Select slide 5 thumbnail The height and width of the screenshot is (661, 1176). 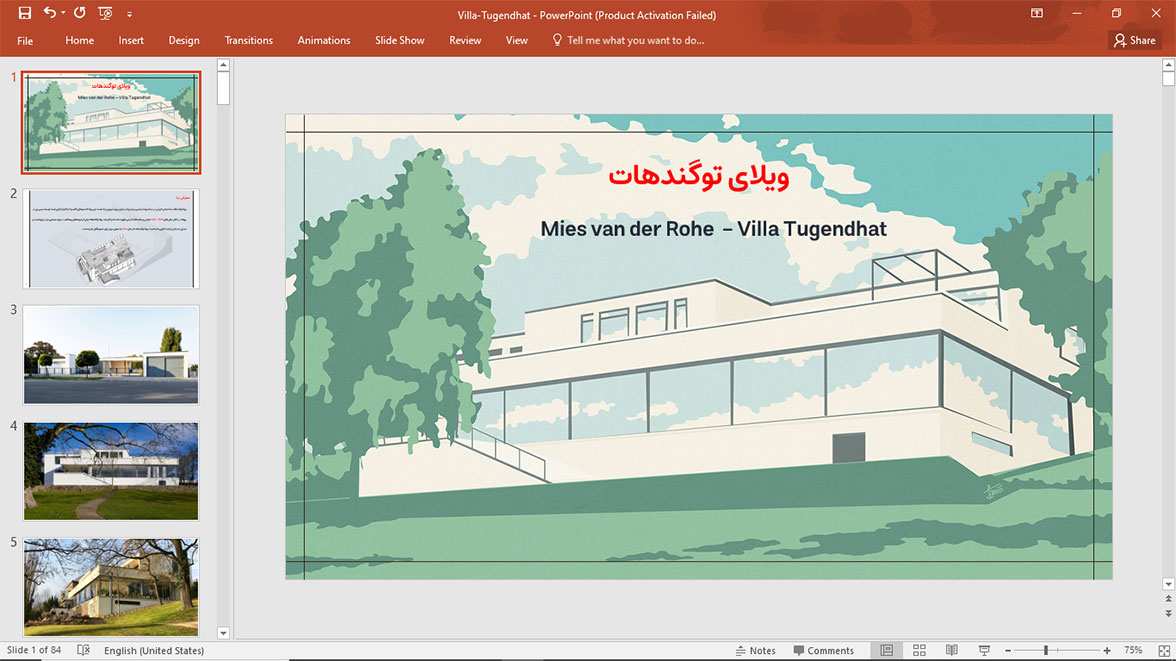[111, 587]
